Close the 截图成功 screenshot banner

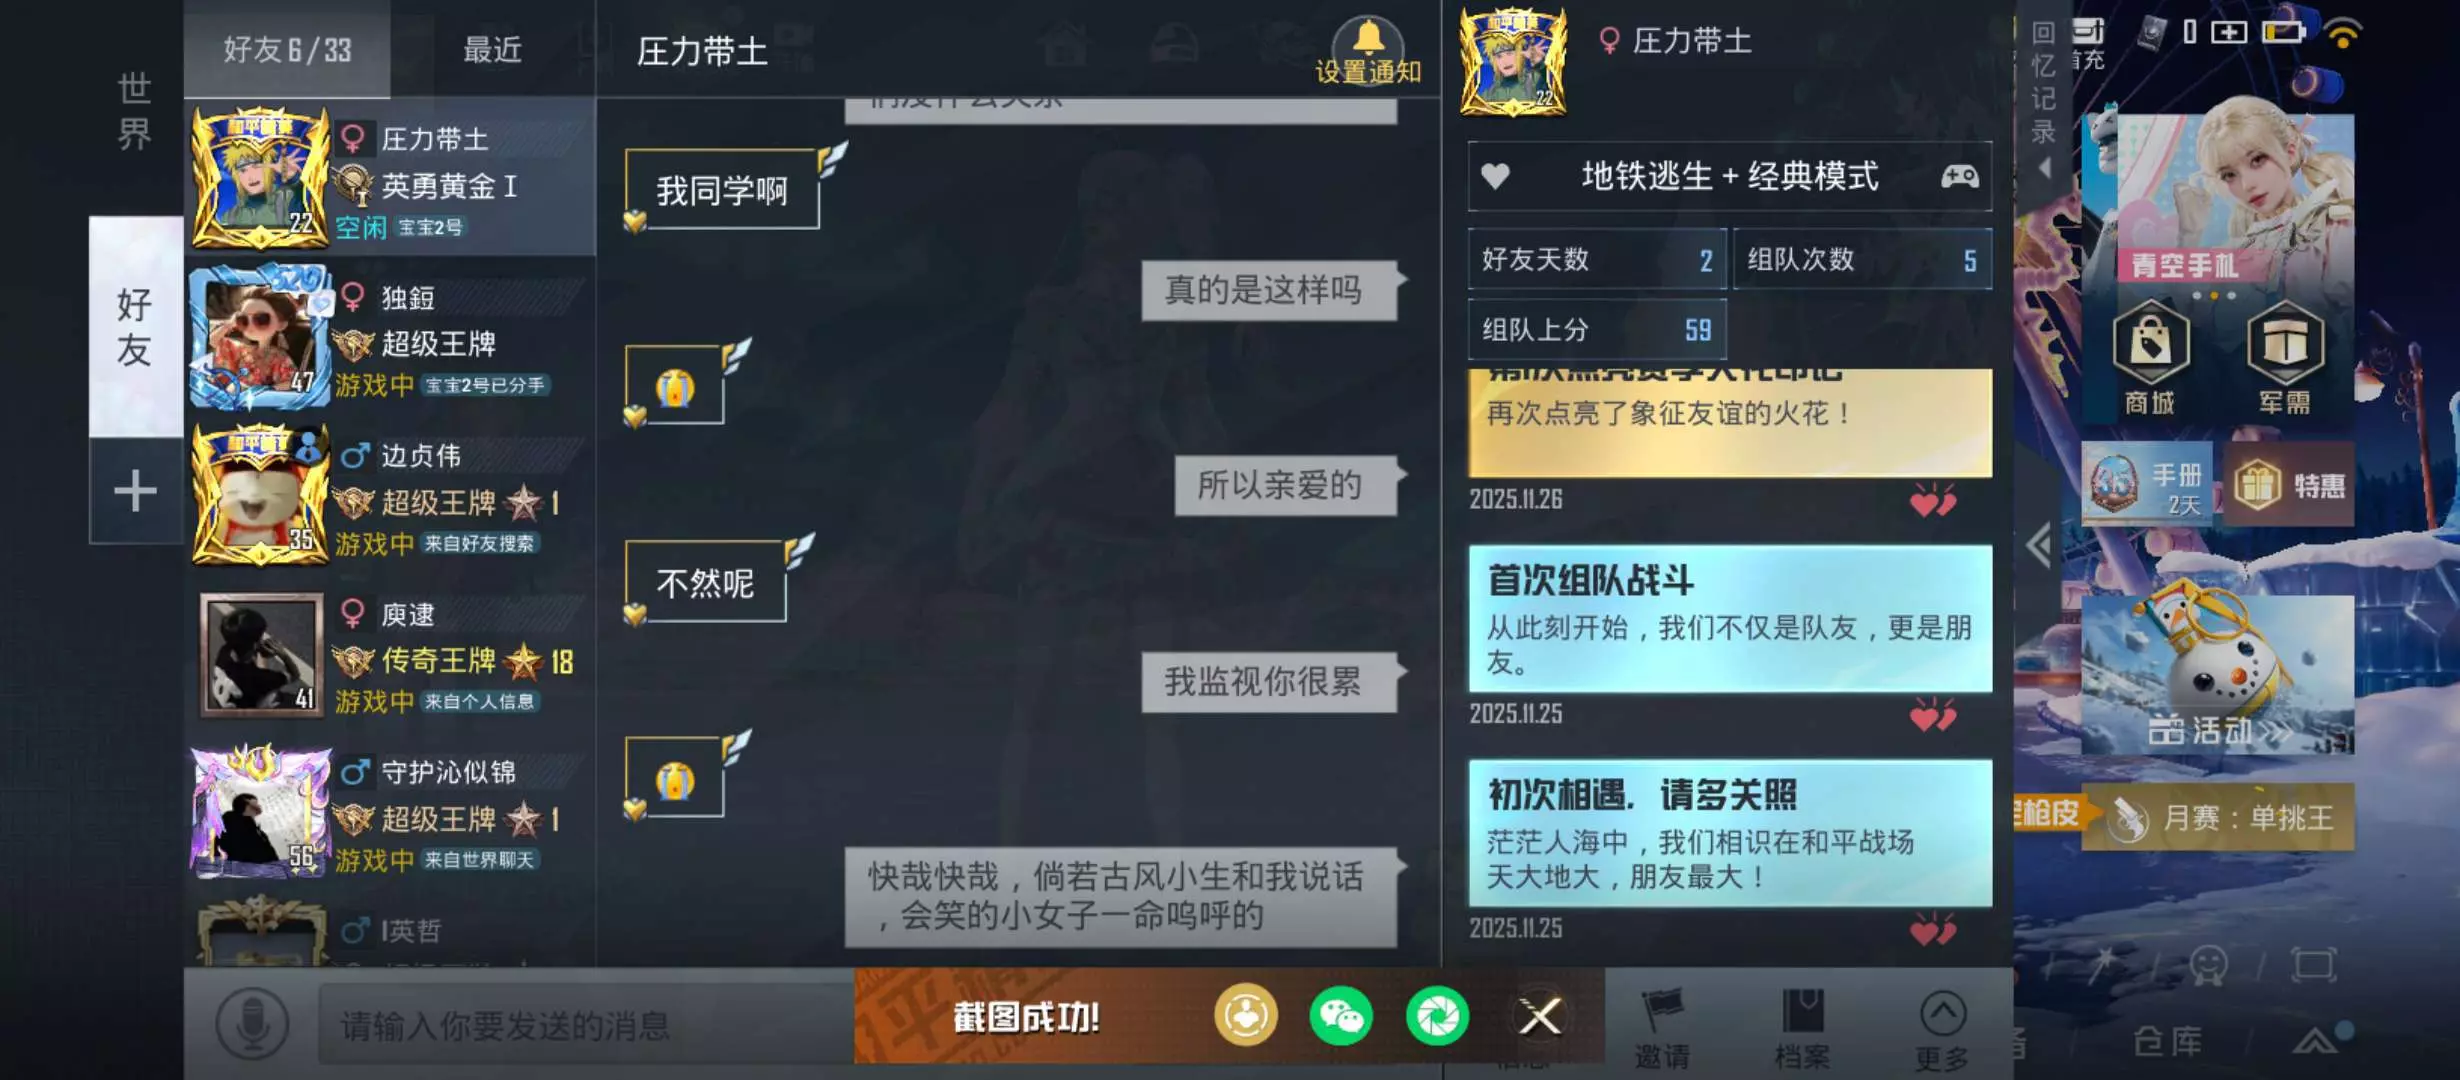pyautogui.click(x=1540, y=1017)
